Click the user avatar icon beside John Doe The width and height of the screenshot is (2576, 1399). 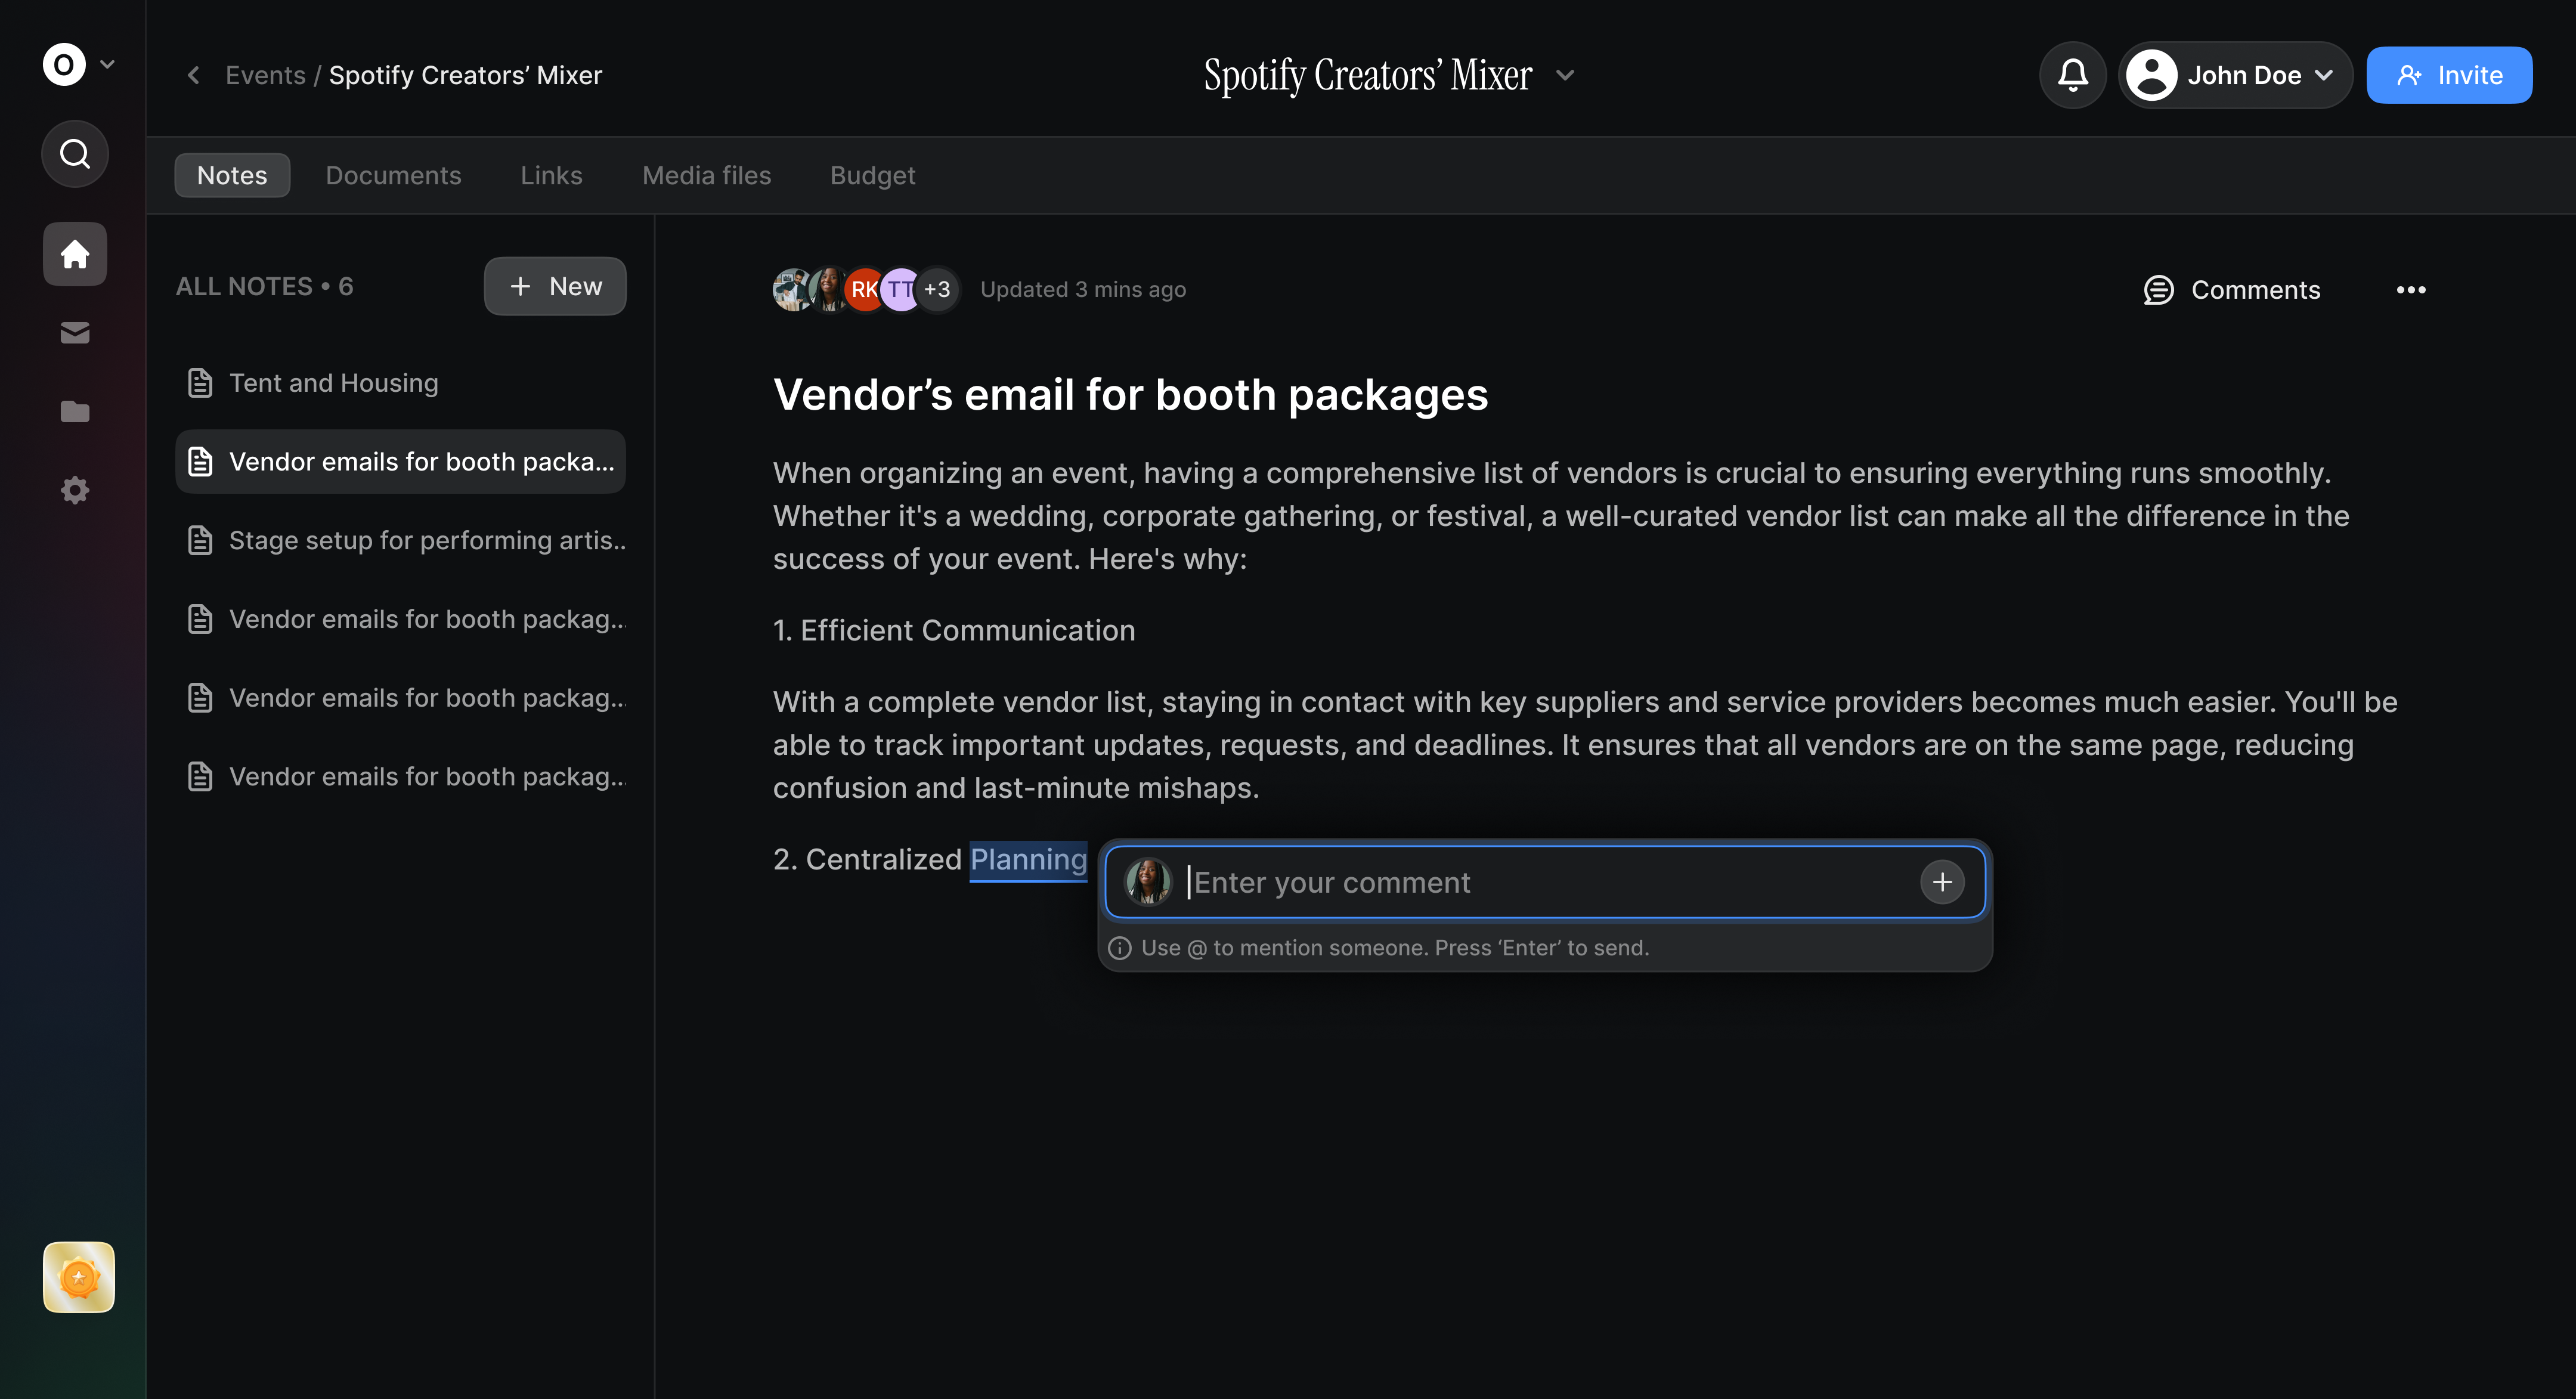pyautogui.click(x=2152, y=75)
